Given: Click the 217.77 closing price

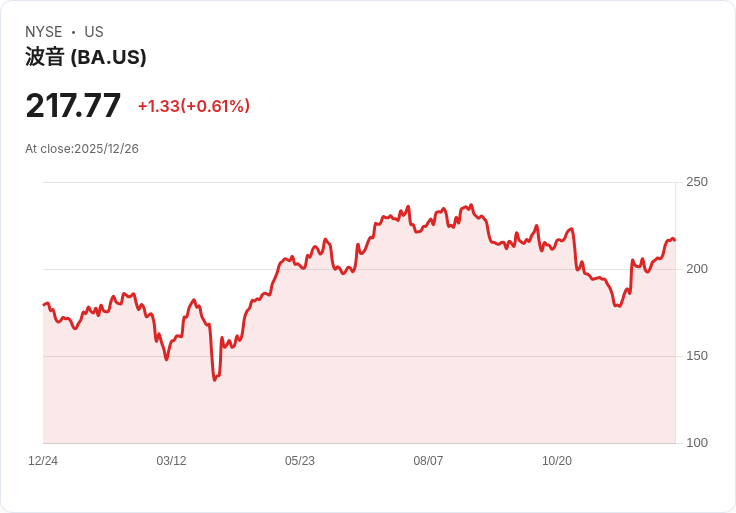Looking at the screenshot, I should [x=73, y=106].
